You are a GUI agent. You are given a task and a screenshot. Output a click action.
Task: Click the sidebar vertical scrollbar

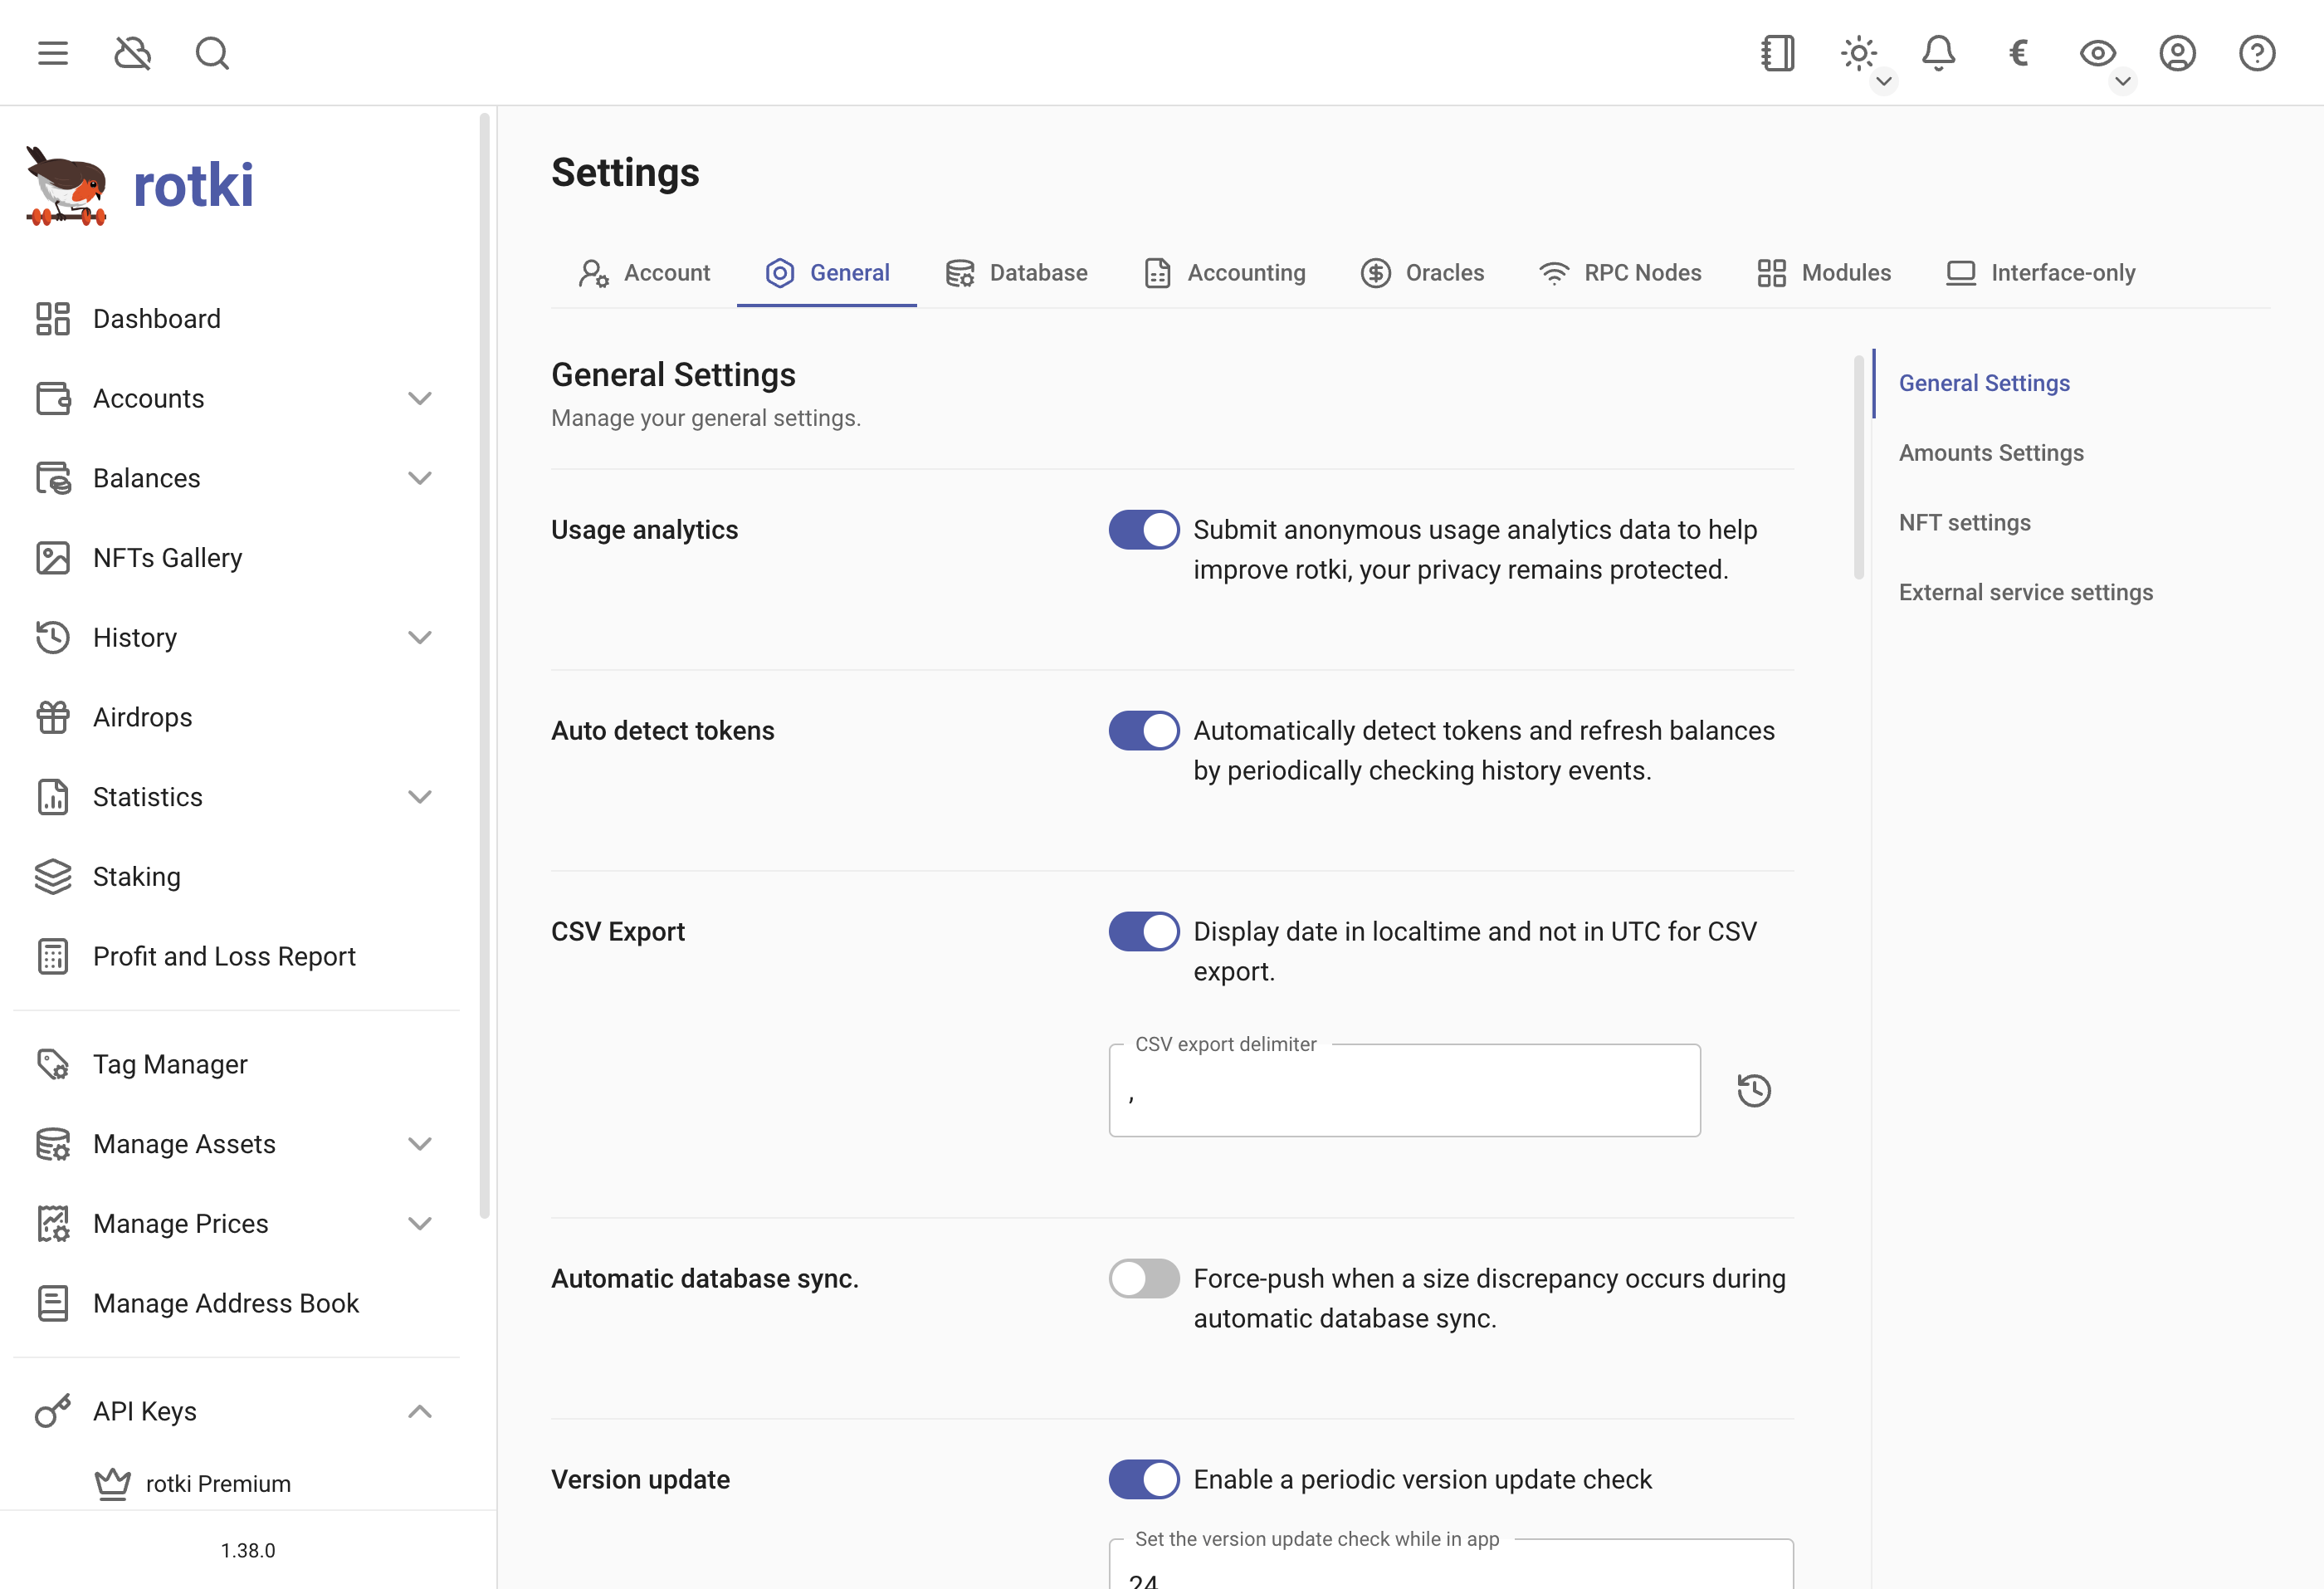pos(484,665)
